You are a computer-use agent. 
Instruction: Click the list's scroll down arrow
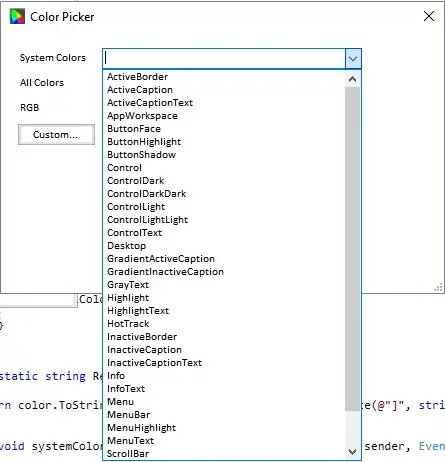tap(352, 452)
